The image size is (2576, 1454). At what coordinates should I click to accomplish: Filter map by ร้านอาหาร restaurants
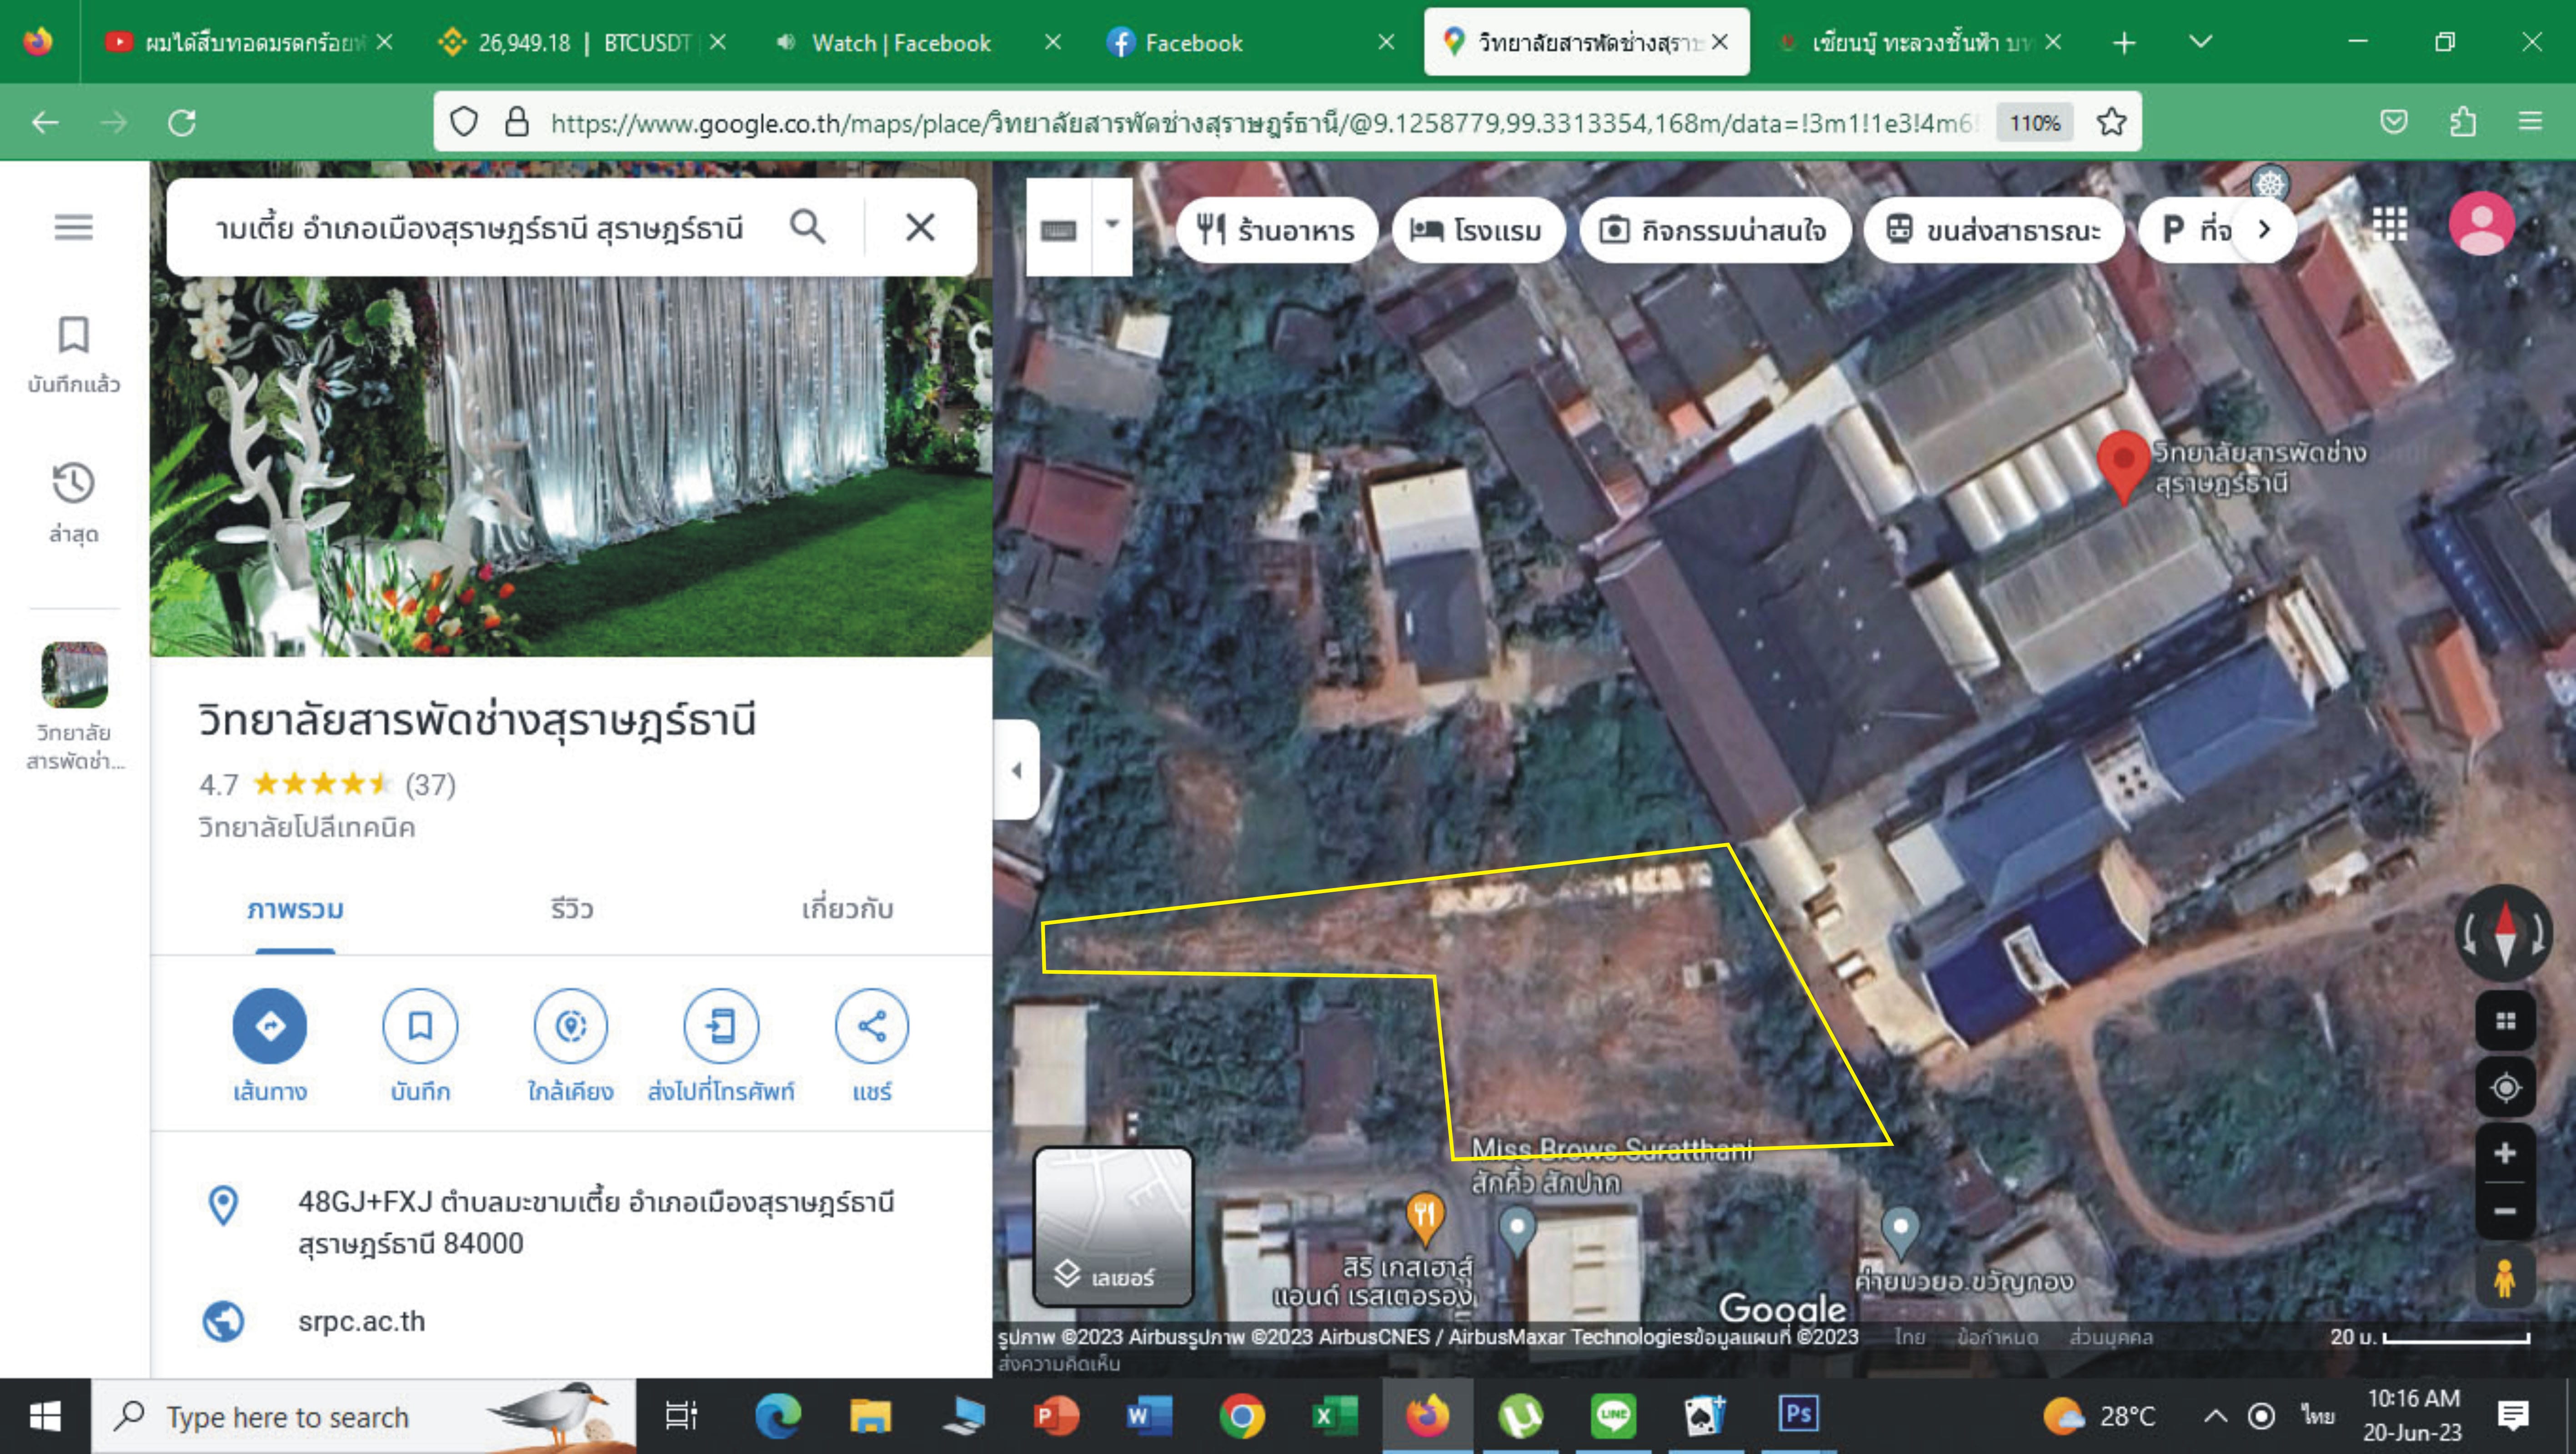(x=1277, y=230)
